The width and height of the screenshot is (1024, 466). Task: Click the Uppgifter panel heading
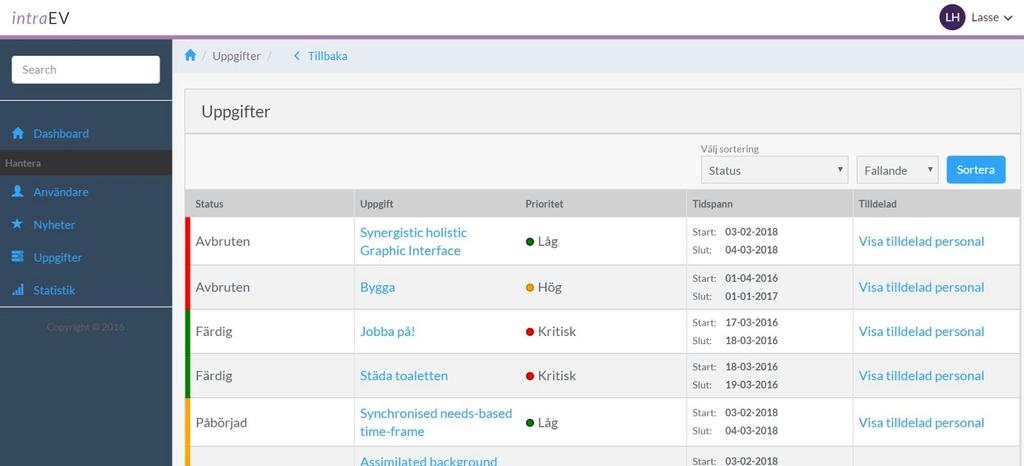pyautogui.click(x=236, y=112)
